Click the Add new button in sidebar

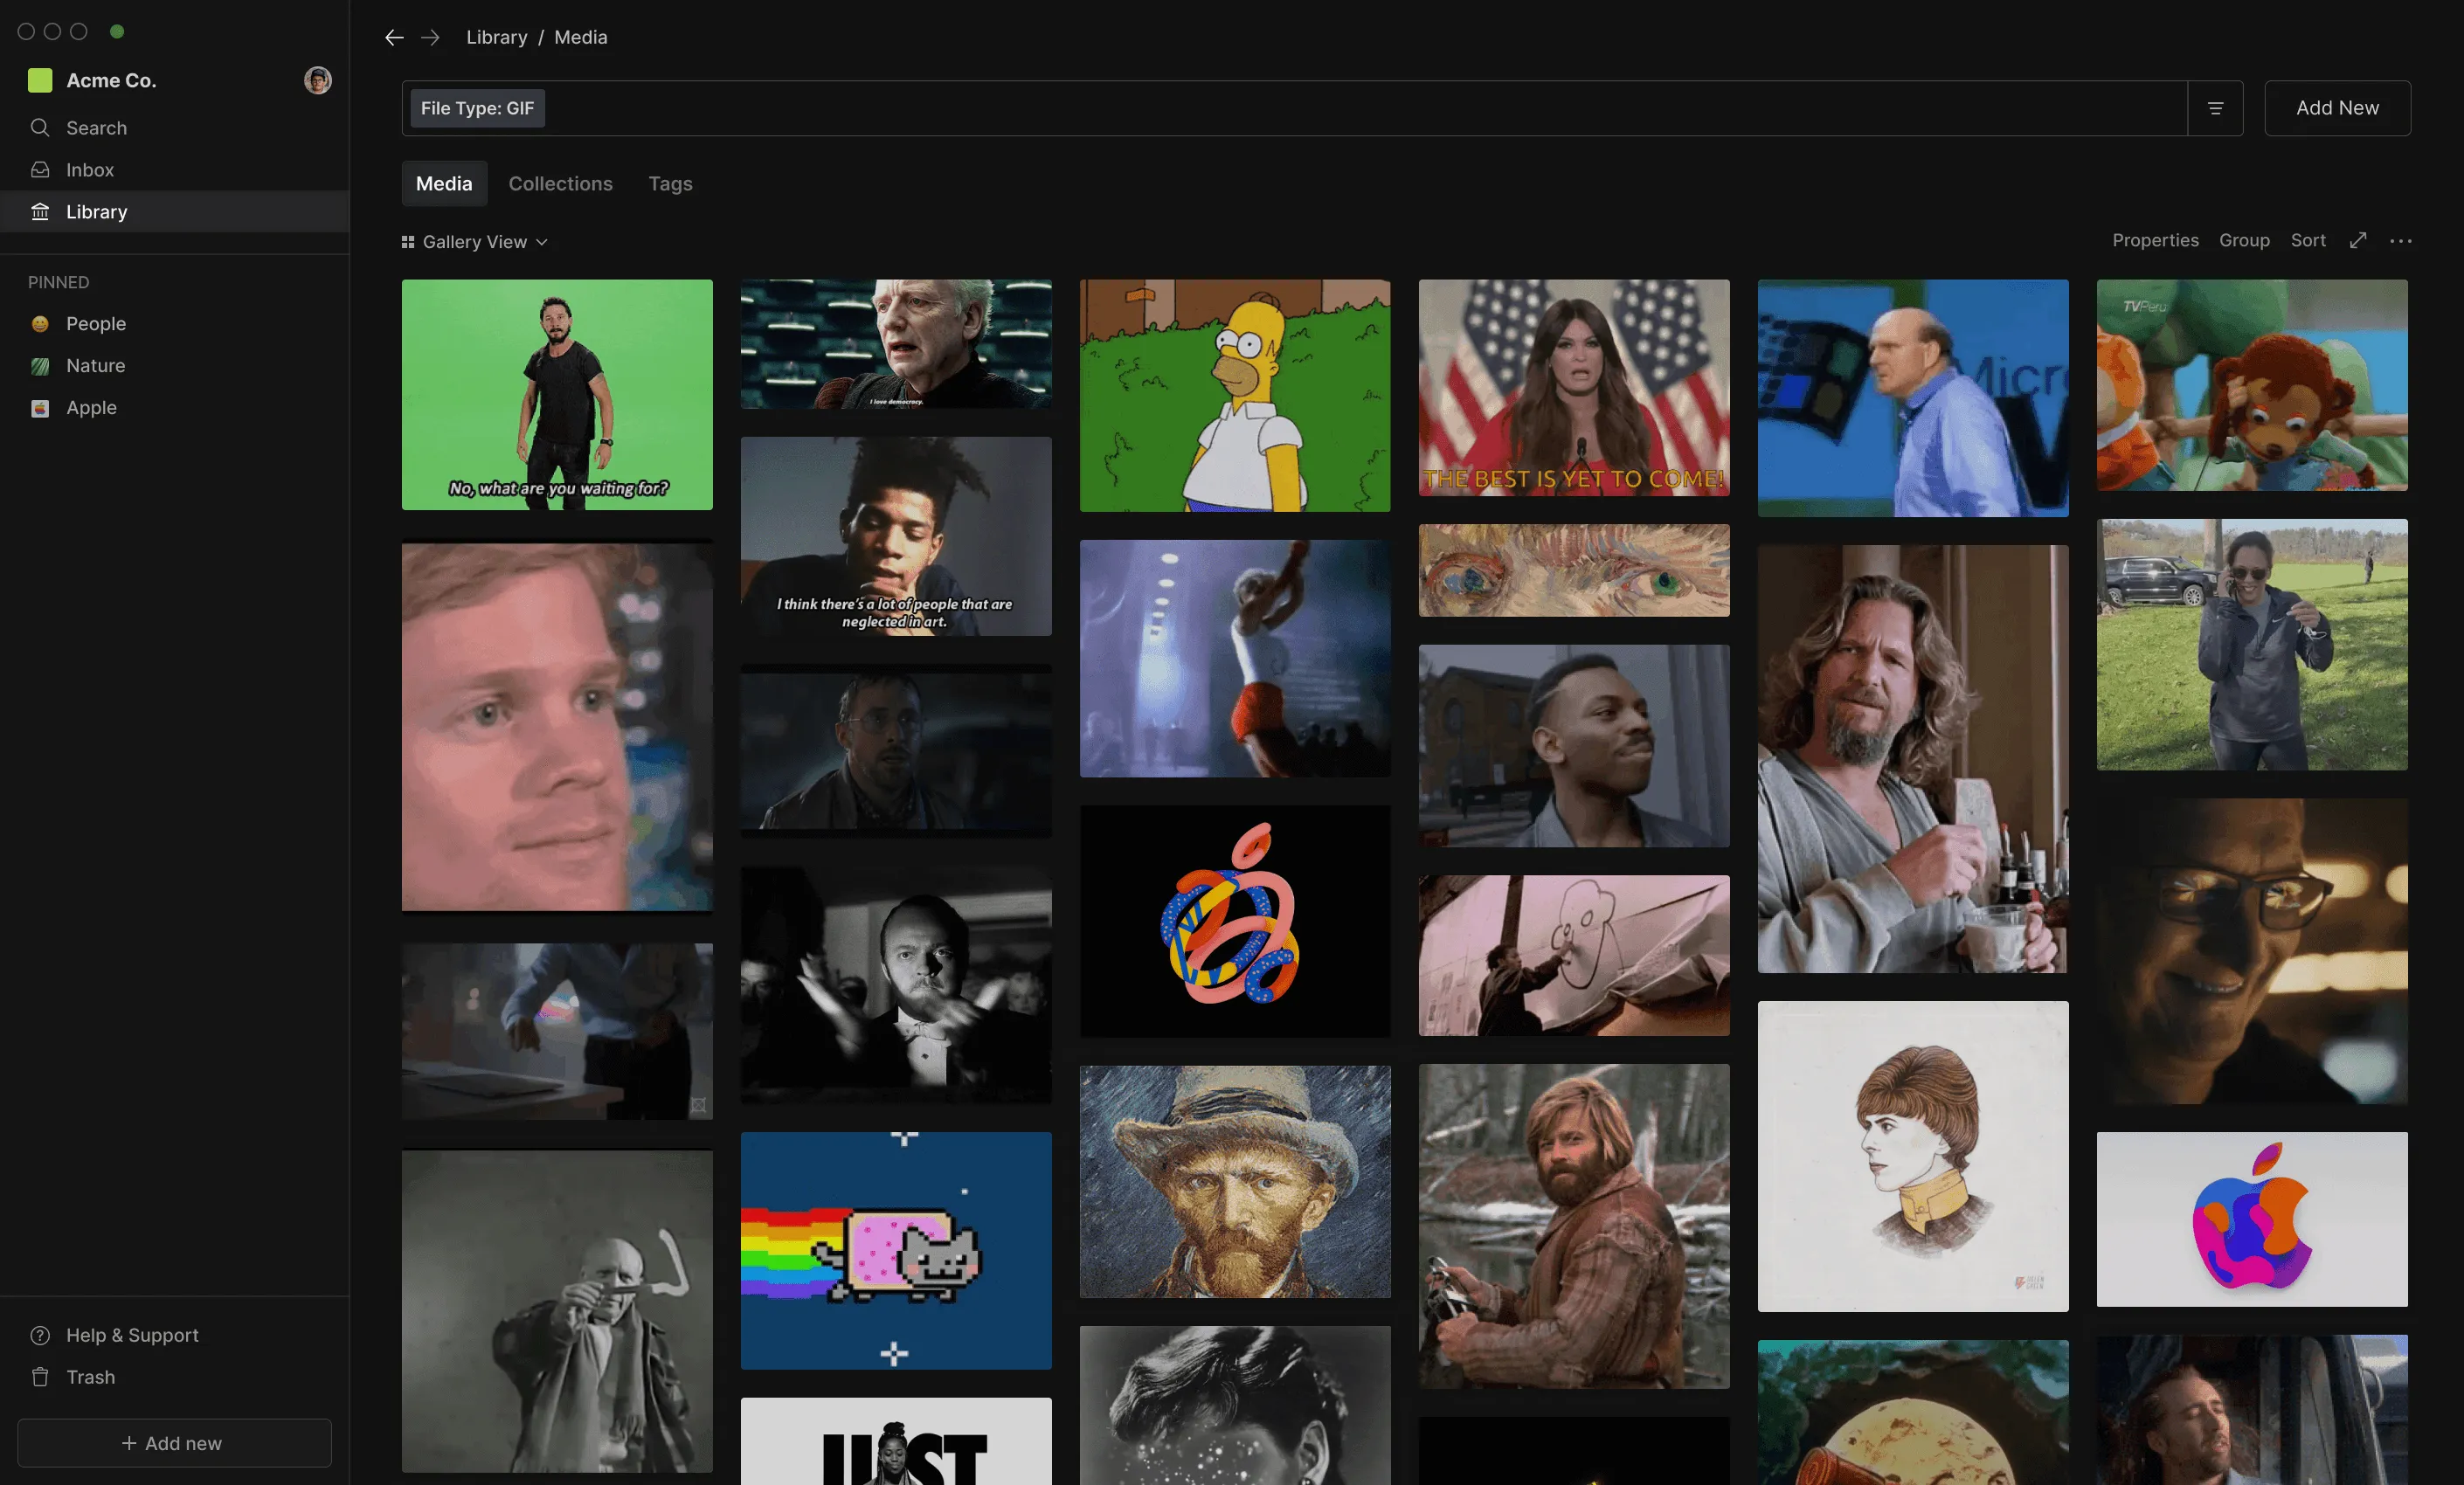(x=174, y=1443)
